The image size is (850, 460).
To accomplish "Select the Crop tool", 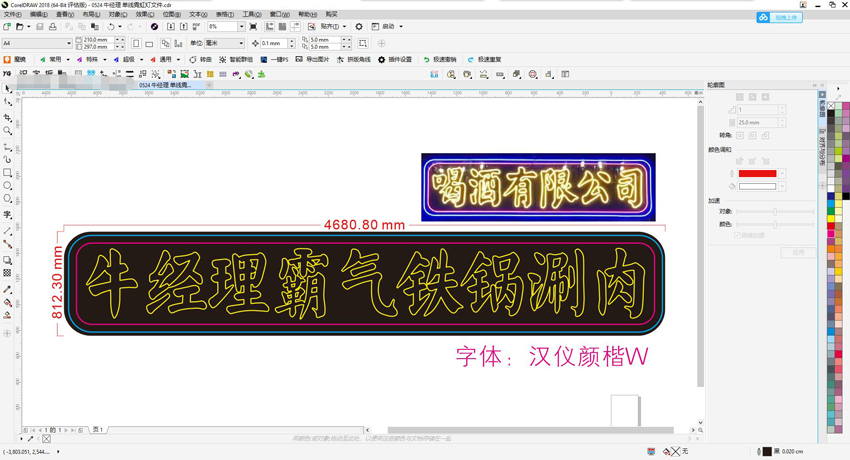I will pyautogui.click(x=7, y=117).
